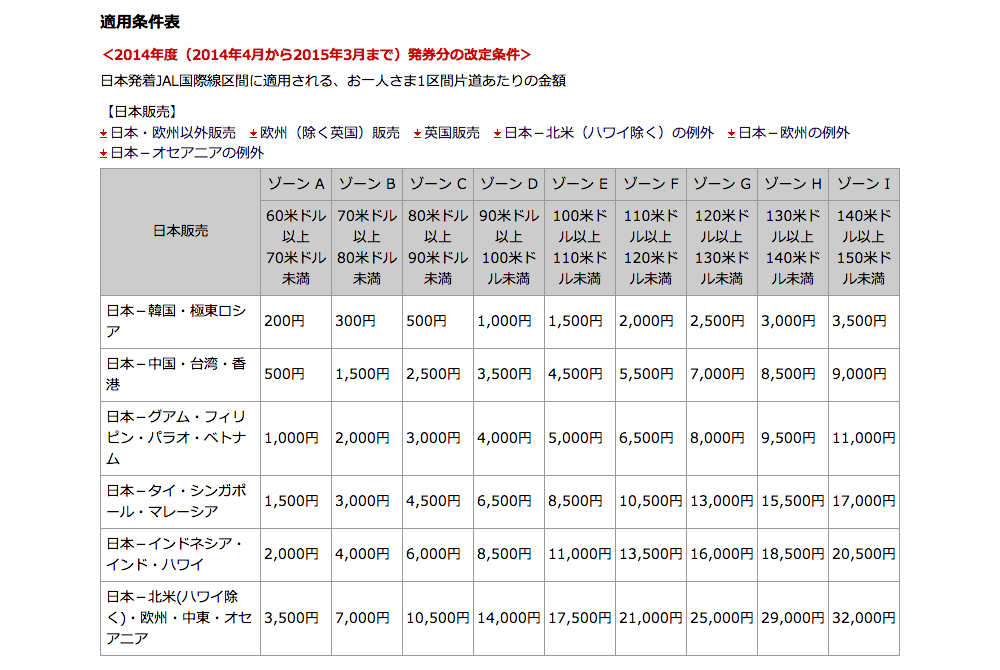The height and width of the screenshot is (670, 1000).
Task: Jump to the 日本・欧州以外販売 section link
Action: click(x=172, y=133)
